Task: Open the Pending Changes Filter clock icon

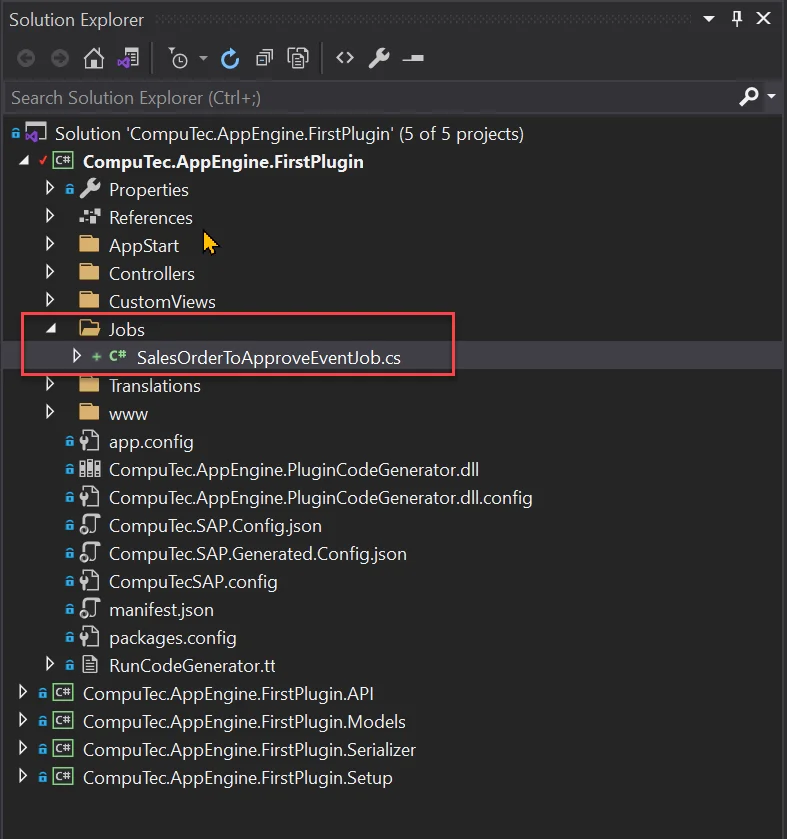Action: (x=178, y=59)
